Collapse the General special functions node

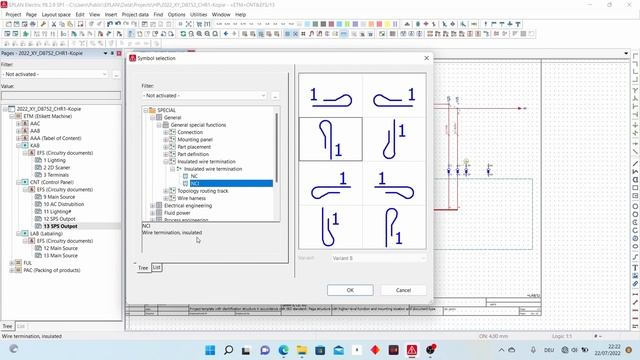point(159,125)
